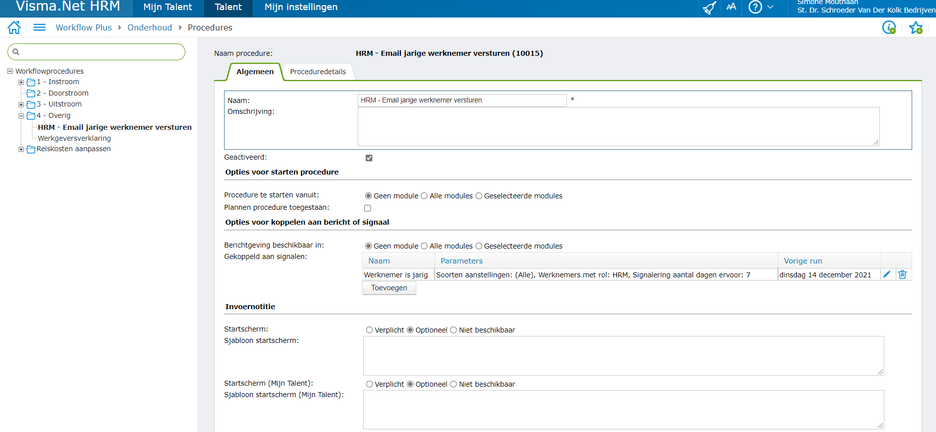Delete the 'Werknemer is Jarig' signal

[x=902, y=274]
